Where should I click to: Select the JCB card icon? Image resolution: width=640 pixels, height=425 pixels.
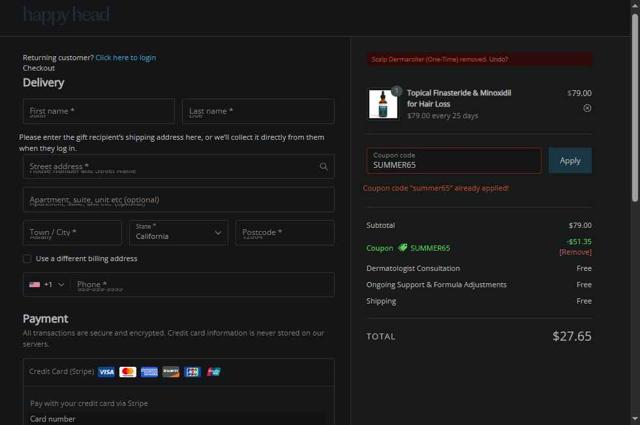pos(192,372)
